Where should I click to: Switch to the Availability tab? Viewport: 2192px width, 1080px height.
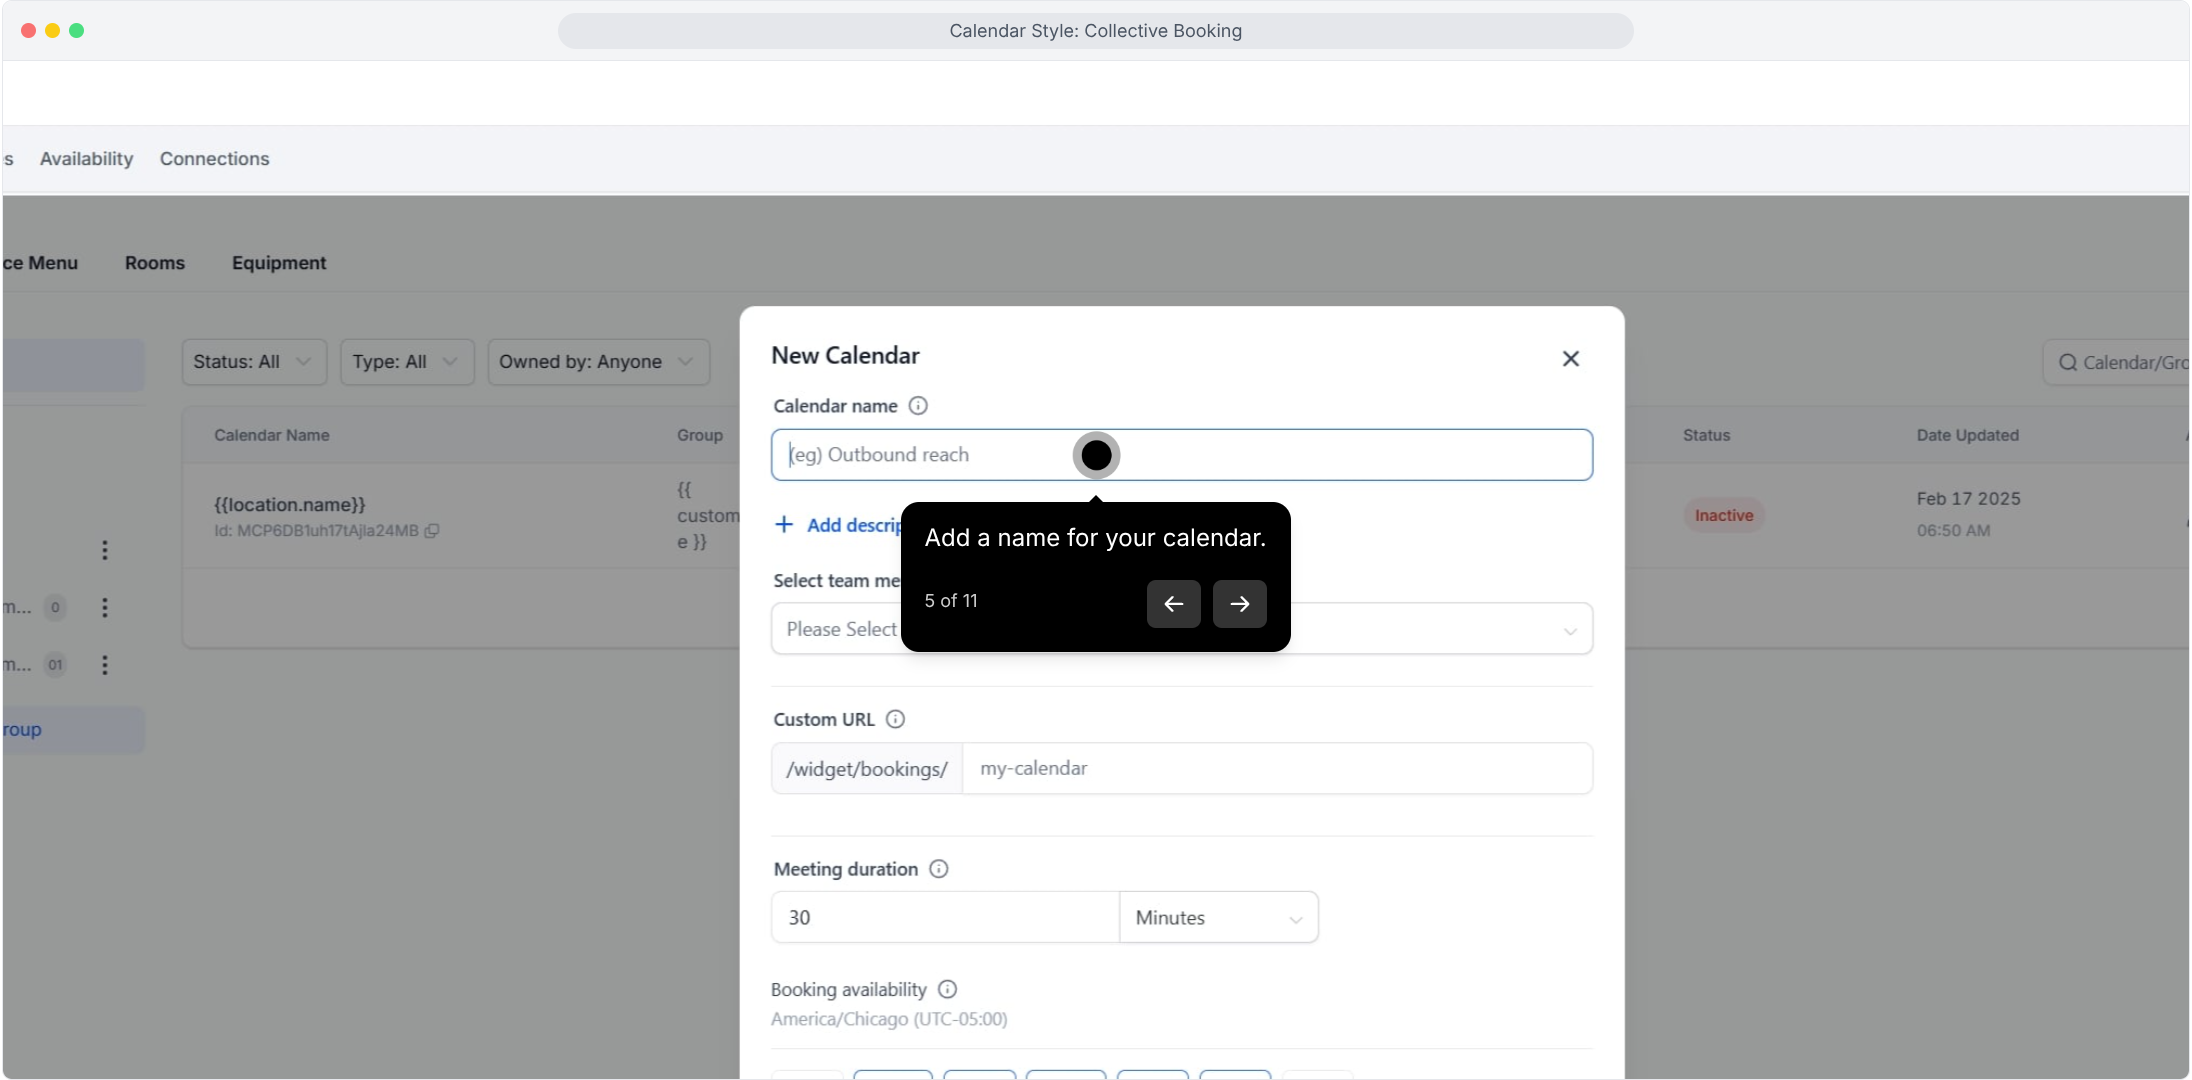pyautogui.click(x=86, y=159)
